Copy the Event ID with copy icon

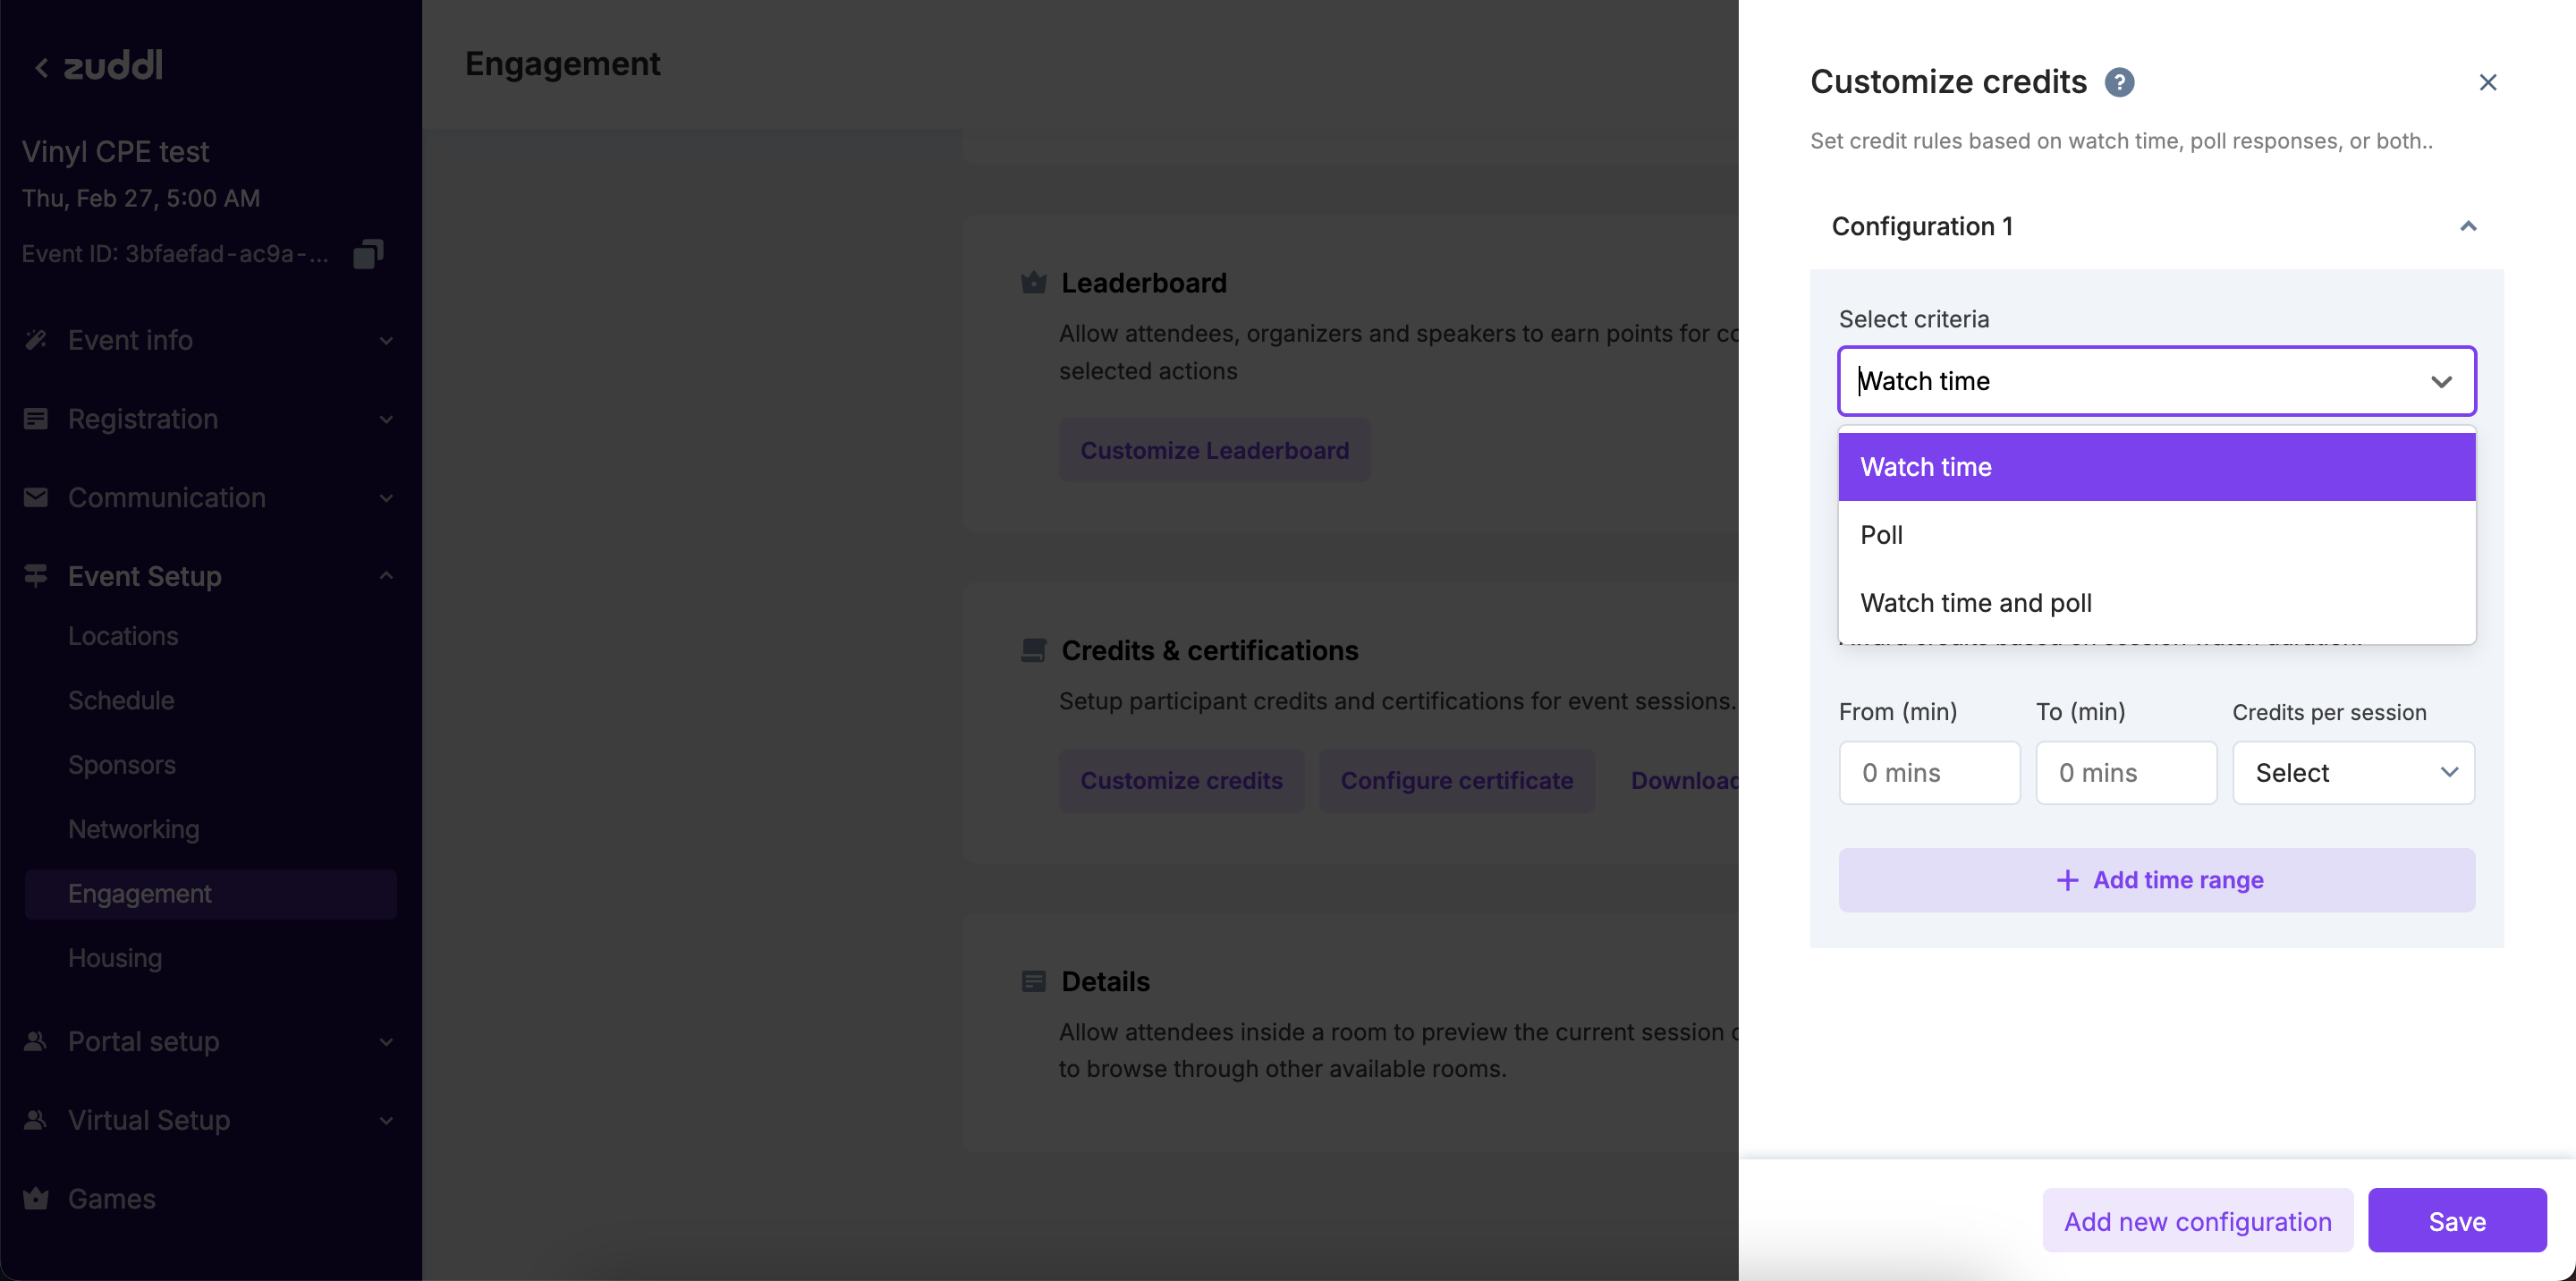[x=368, y=254]
